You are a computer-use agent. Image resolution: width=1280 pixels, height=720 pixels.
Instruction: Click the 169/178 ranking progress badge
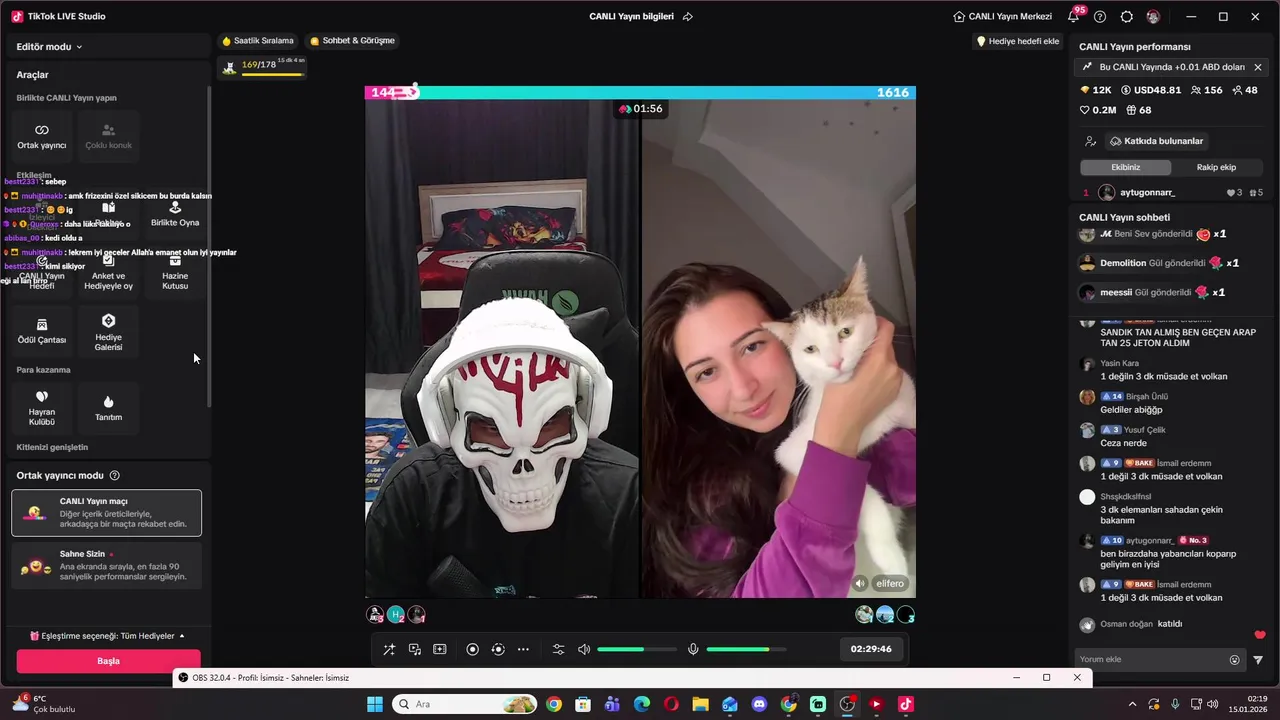click(264, 66)
